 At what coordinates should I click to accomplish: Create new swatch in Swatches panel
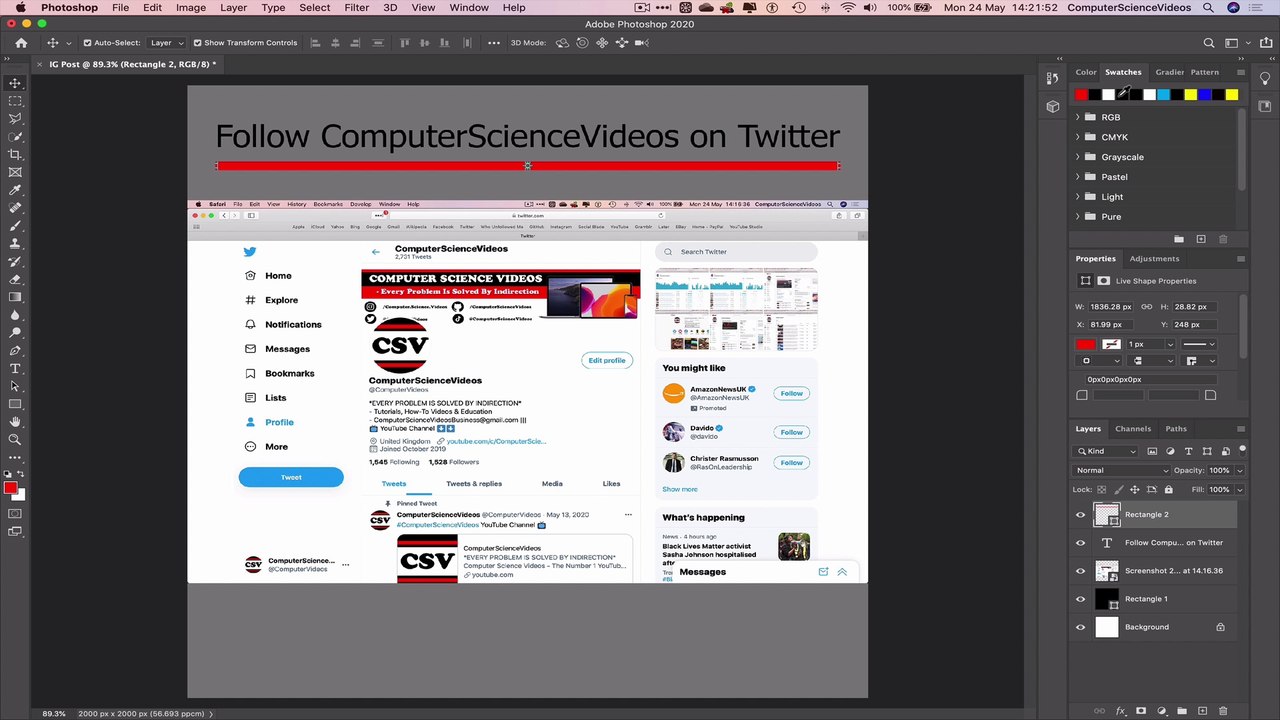click(1201, 239)
